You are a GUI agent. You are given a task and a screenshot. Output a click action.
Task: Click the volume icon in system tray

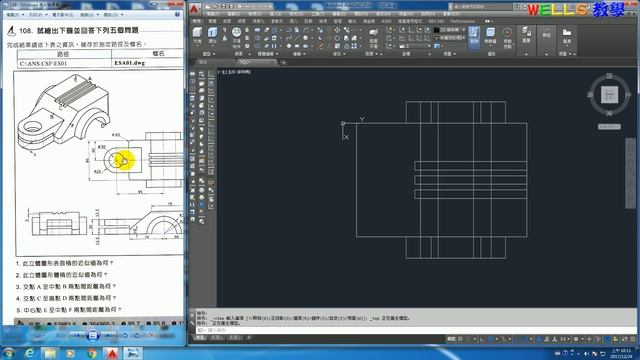pos(587,353)
